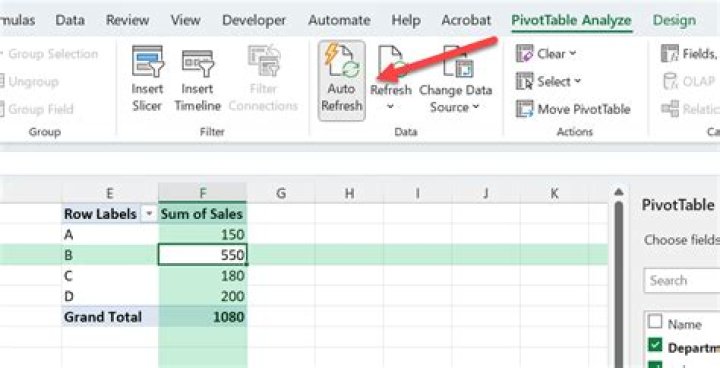The image size is (720, 368).
Task: Insert a Slicer
Action: pyautogui.click(x=147, y=79)
